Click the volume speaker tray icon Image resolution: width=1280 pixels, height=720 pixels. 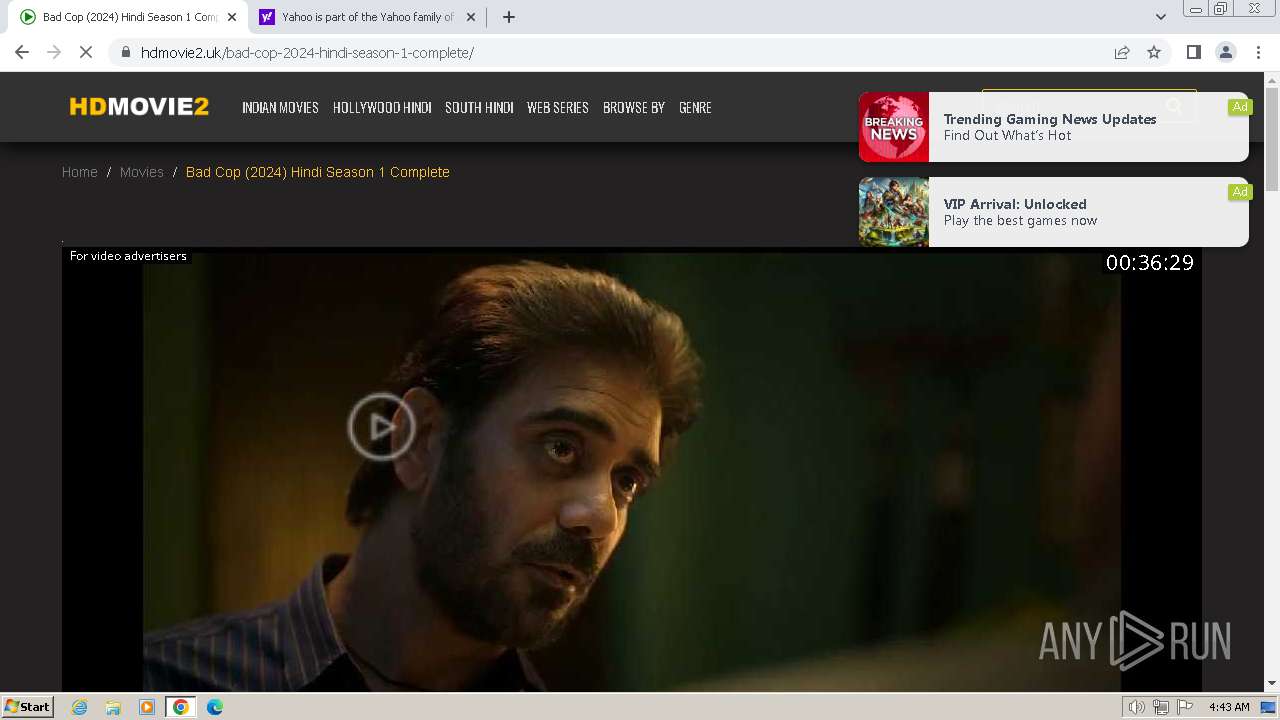tap(1137, 707)
